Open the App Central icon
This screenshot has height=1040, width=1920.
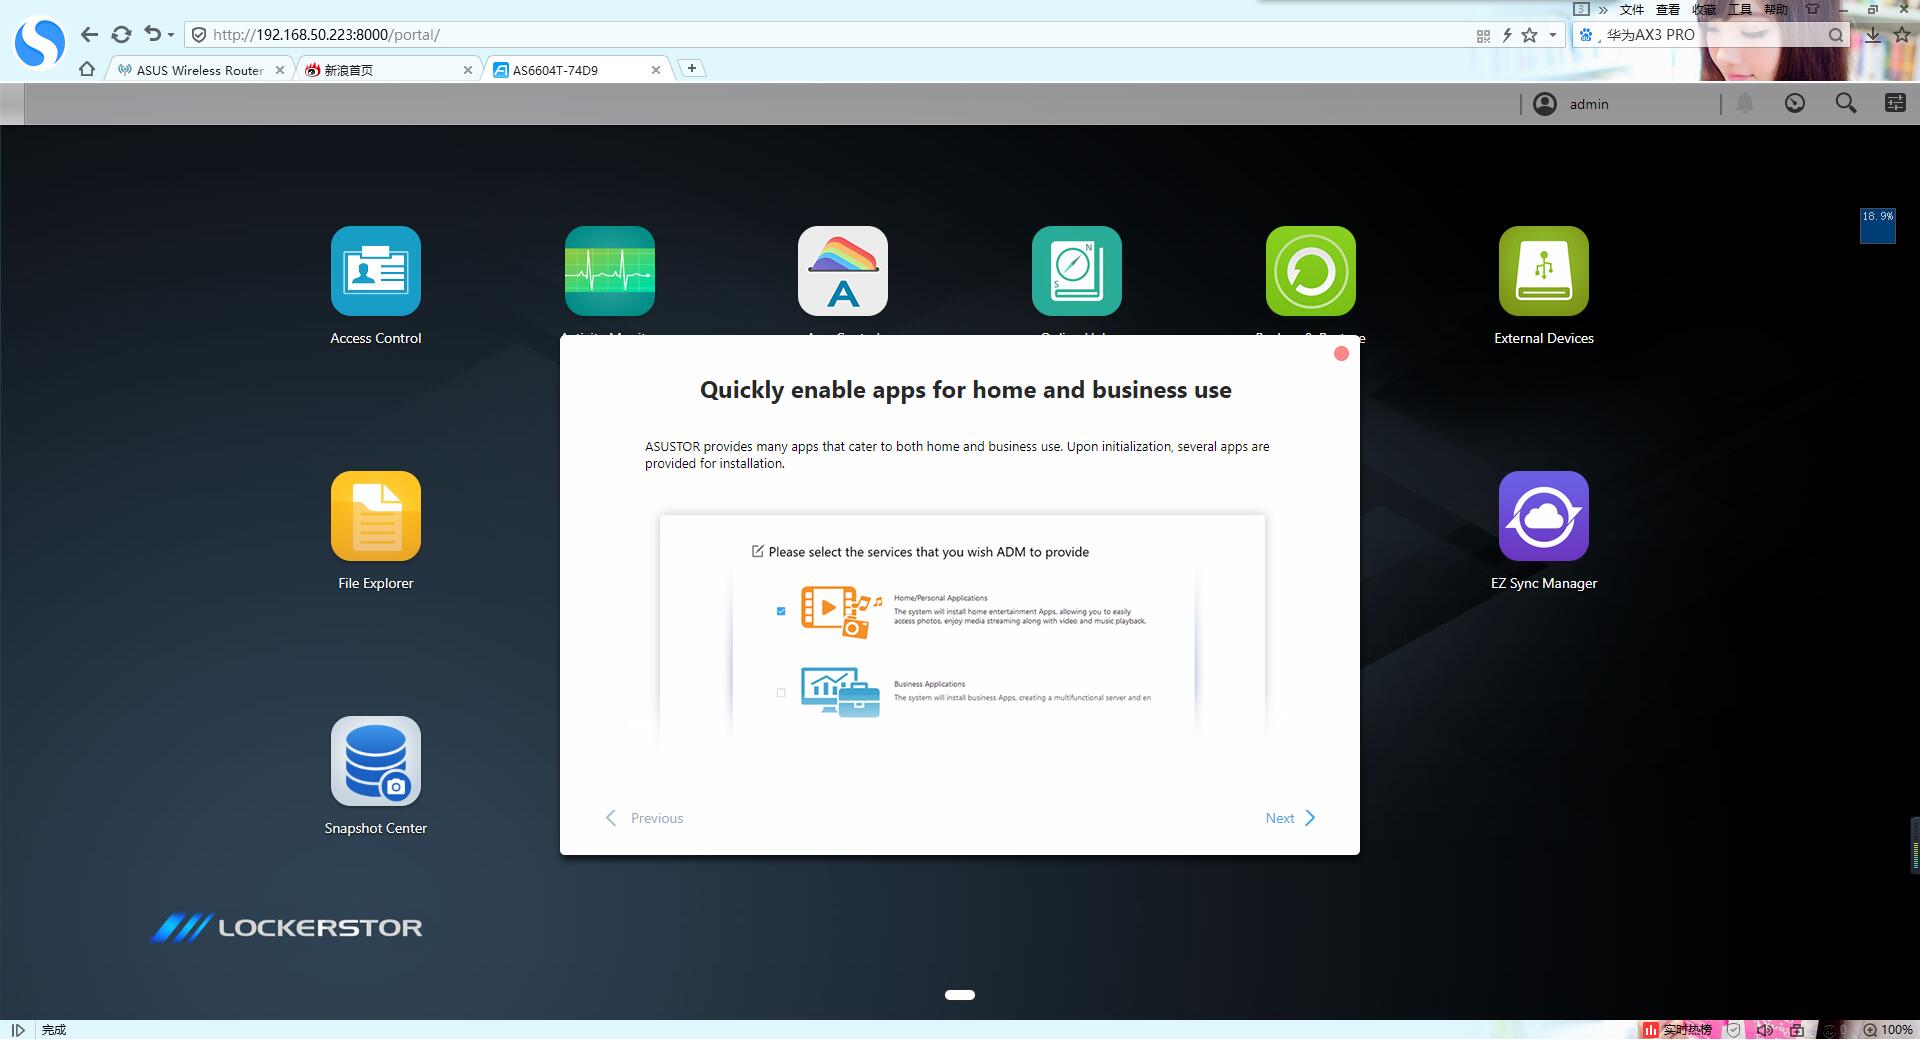coord(842,271)
